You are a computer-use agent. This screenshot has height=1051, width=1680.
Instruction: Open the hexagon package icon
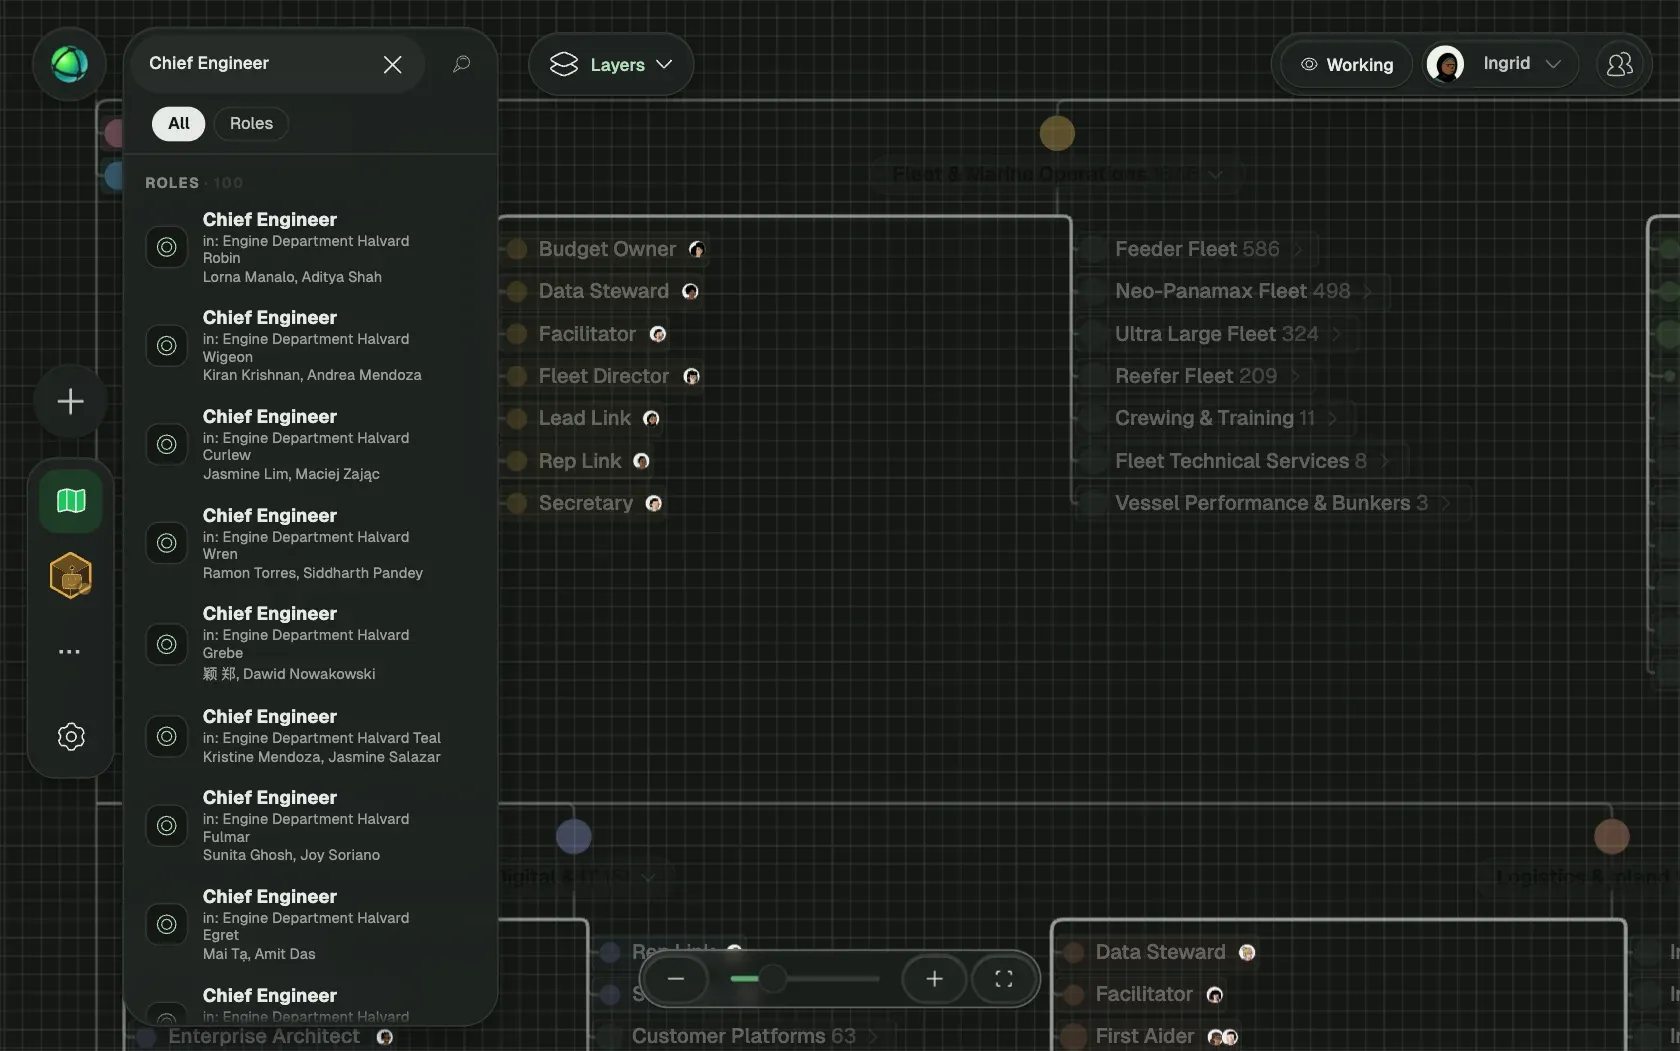coord(71,576)
